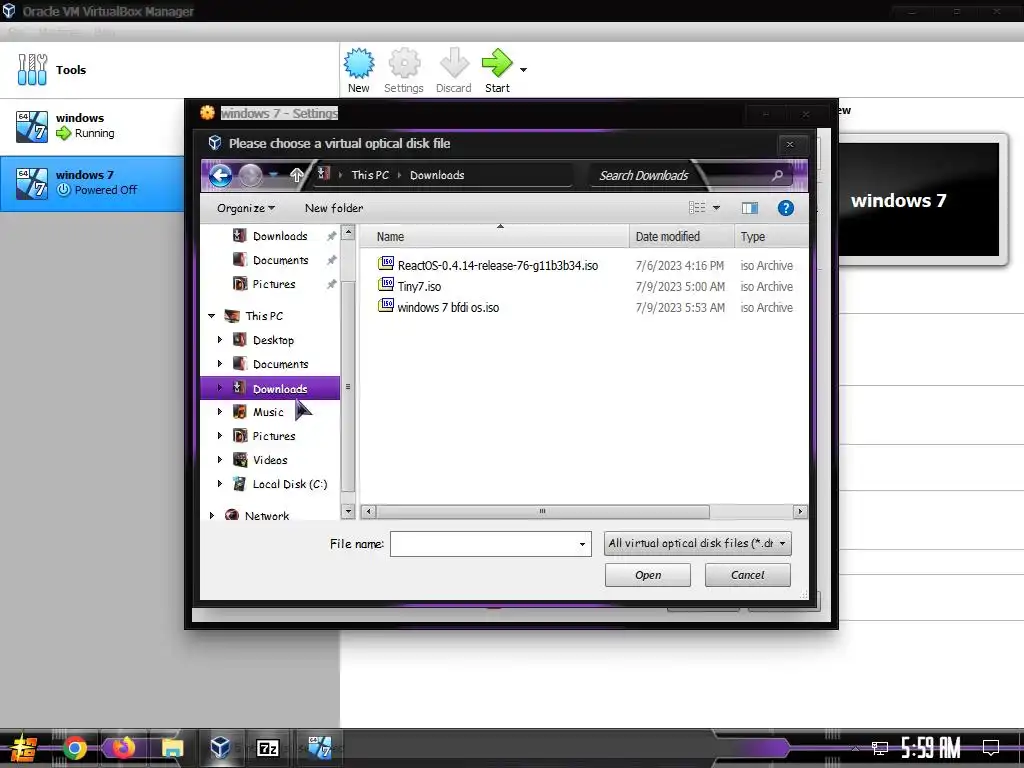Click the taskbar clock showing 5:59 AM
The height and width of the screenshot is (768, 1024).
(x=931, y=748)
